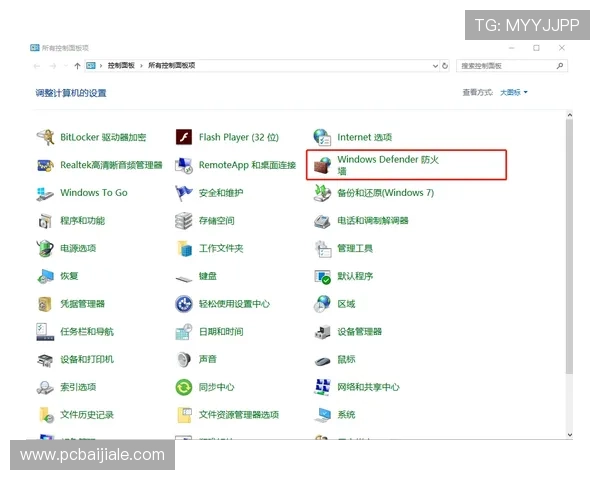Open the 键盘 keyboard icon
This screenshot has width=600, height=480.
click(x=184, y=278)
